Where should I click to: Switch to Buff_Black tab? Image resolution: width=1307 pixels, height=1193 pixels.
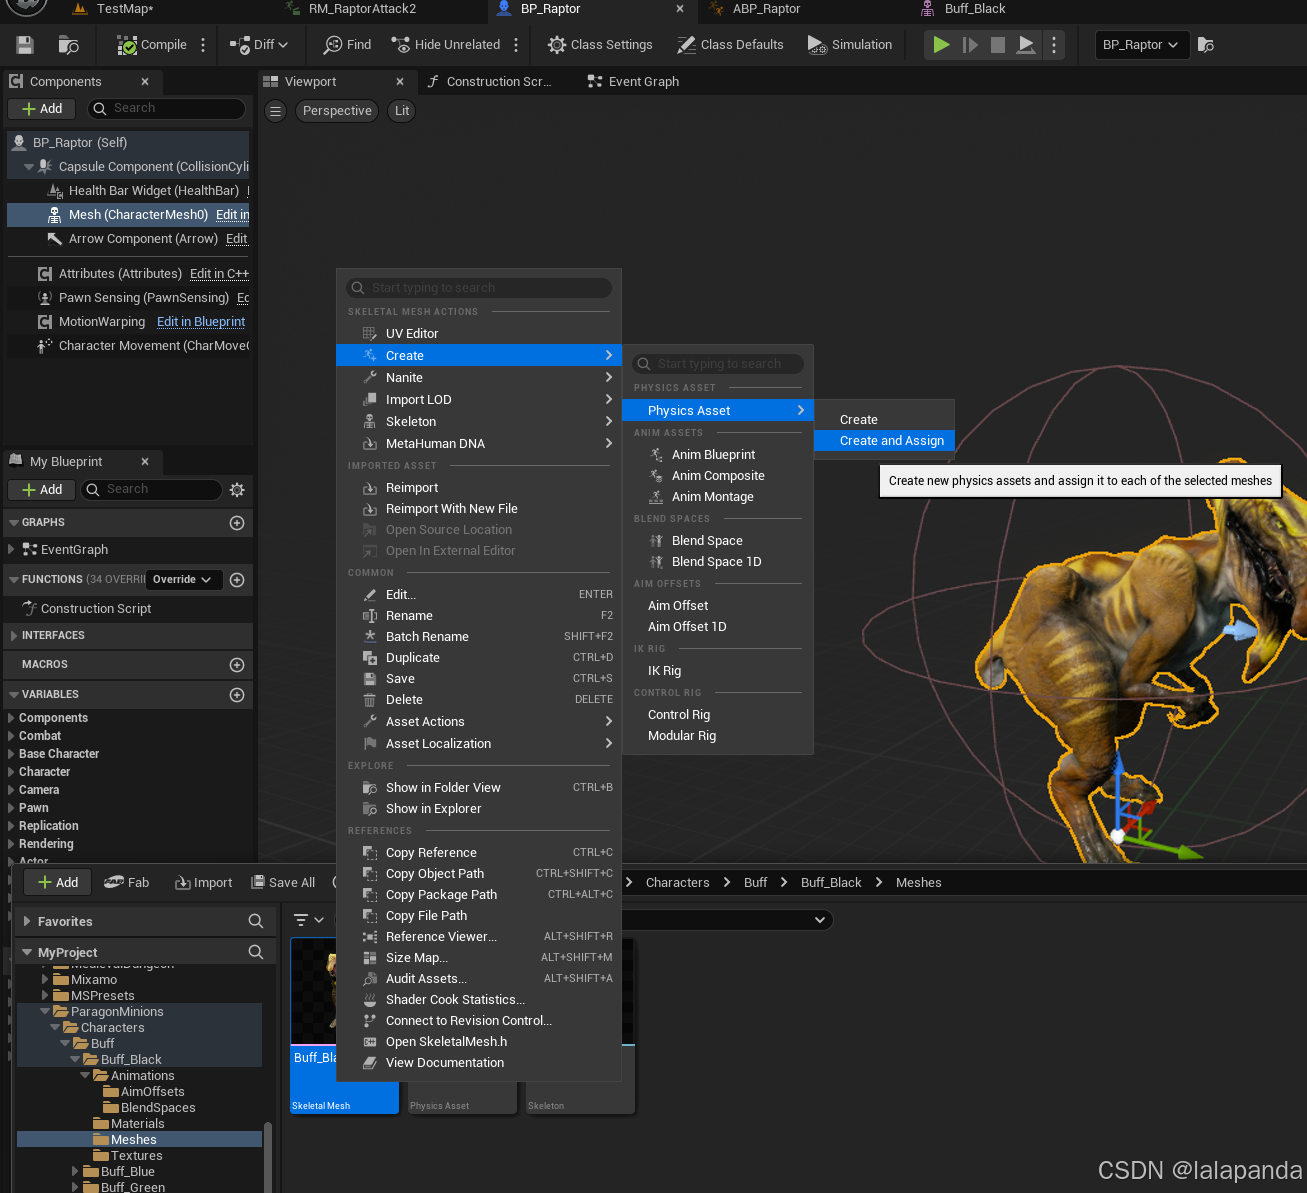click(x=975, y=9)
